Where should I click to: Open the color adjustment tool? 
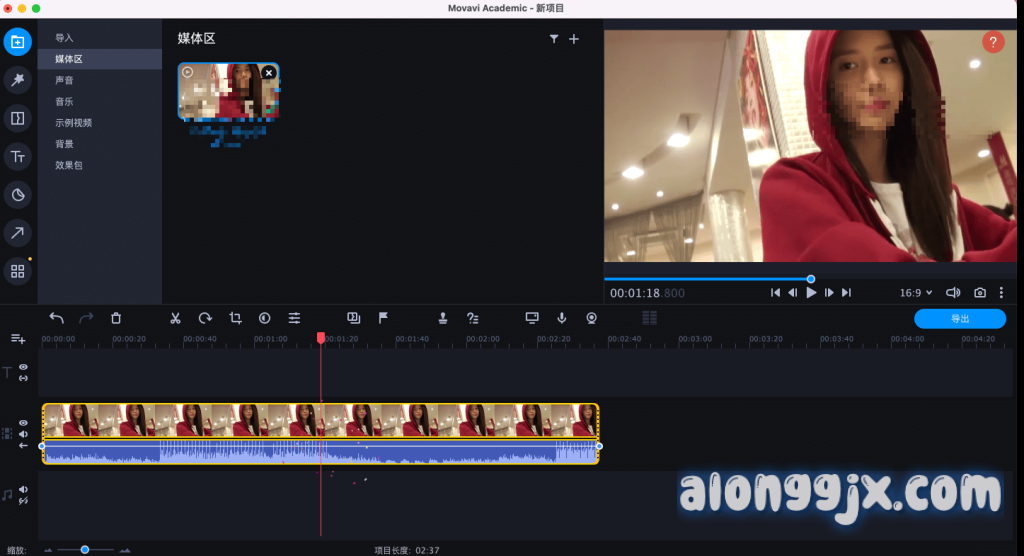click(265, 318)
